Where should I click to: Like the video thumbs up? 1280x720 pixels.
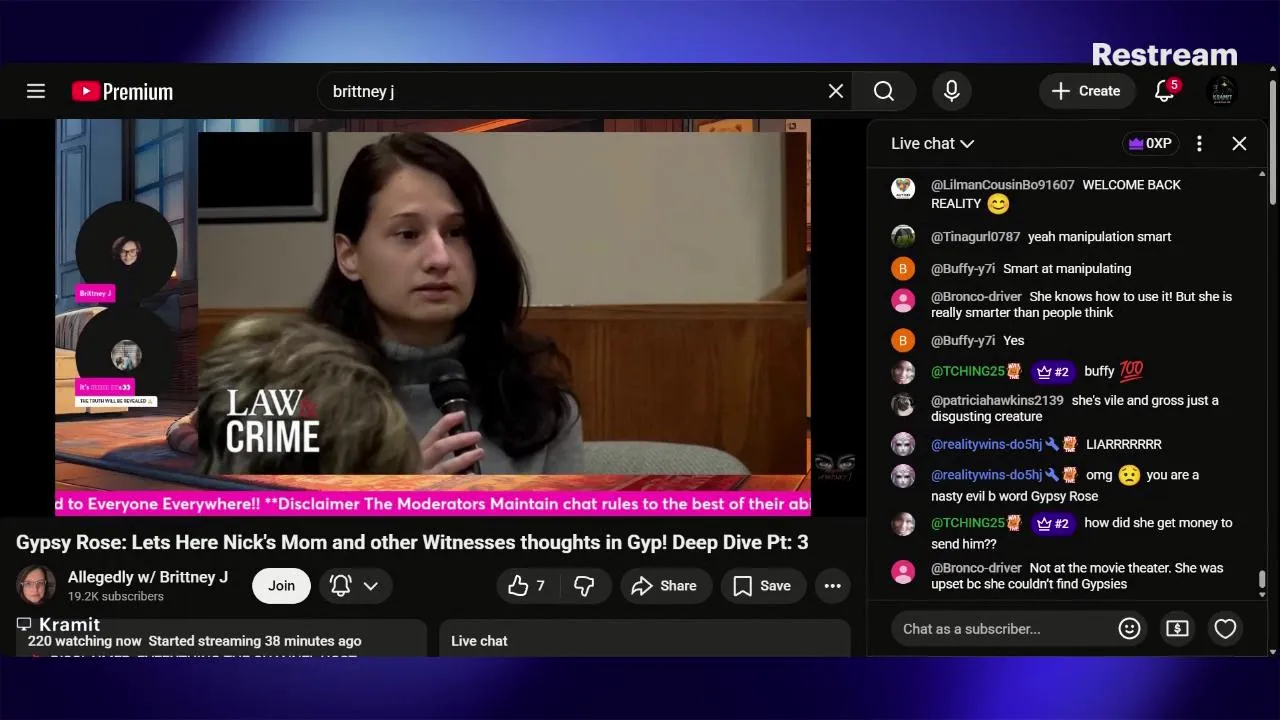click(527, 586)
